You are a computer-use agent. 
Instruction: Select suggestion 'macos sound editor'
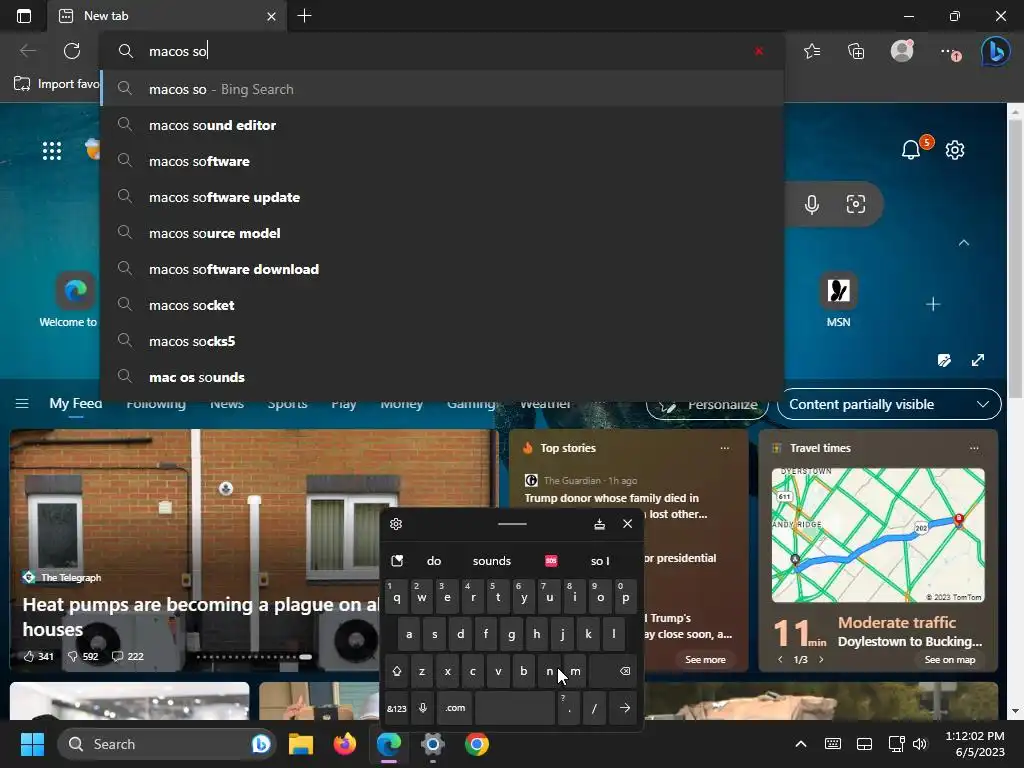click(x=442, y=125)
